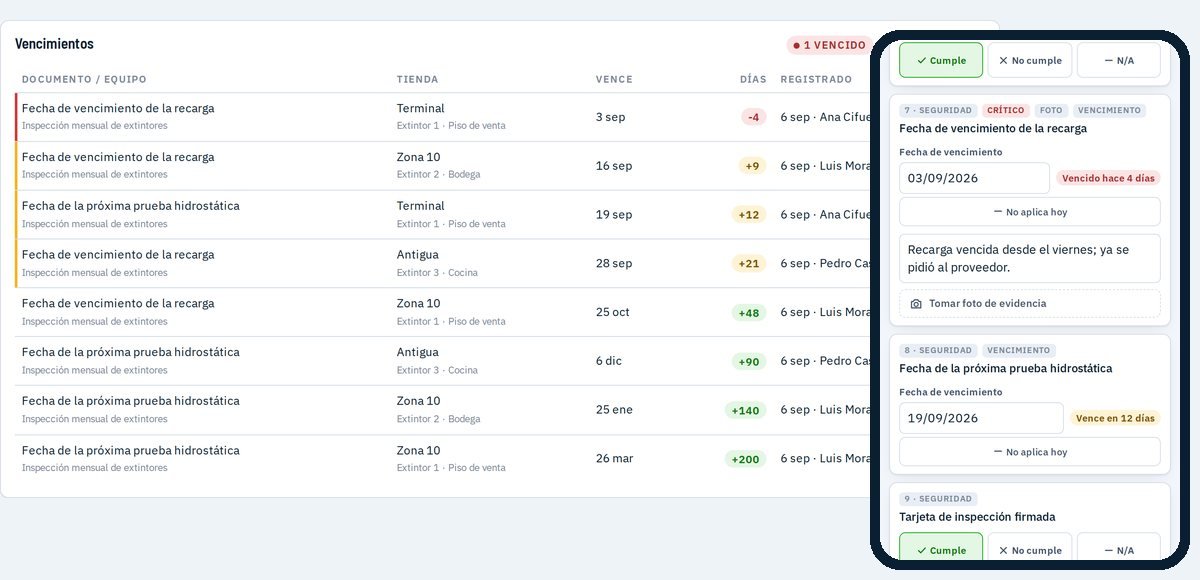Click the "CRÍTICO" tag on item 7
This screenshot has width=1200, height=580.
click(x=1006, y=110)
